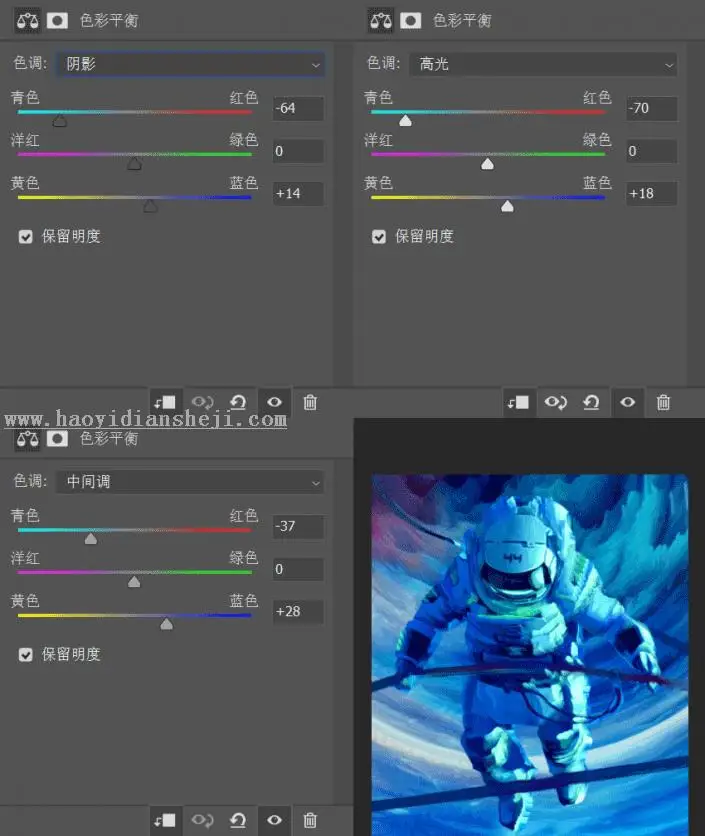Click the color balance scales icon in highlights panel

pos(380,21)
